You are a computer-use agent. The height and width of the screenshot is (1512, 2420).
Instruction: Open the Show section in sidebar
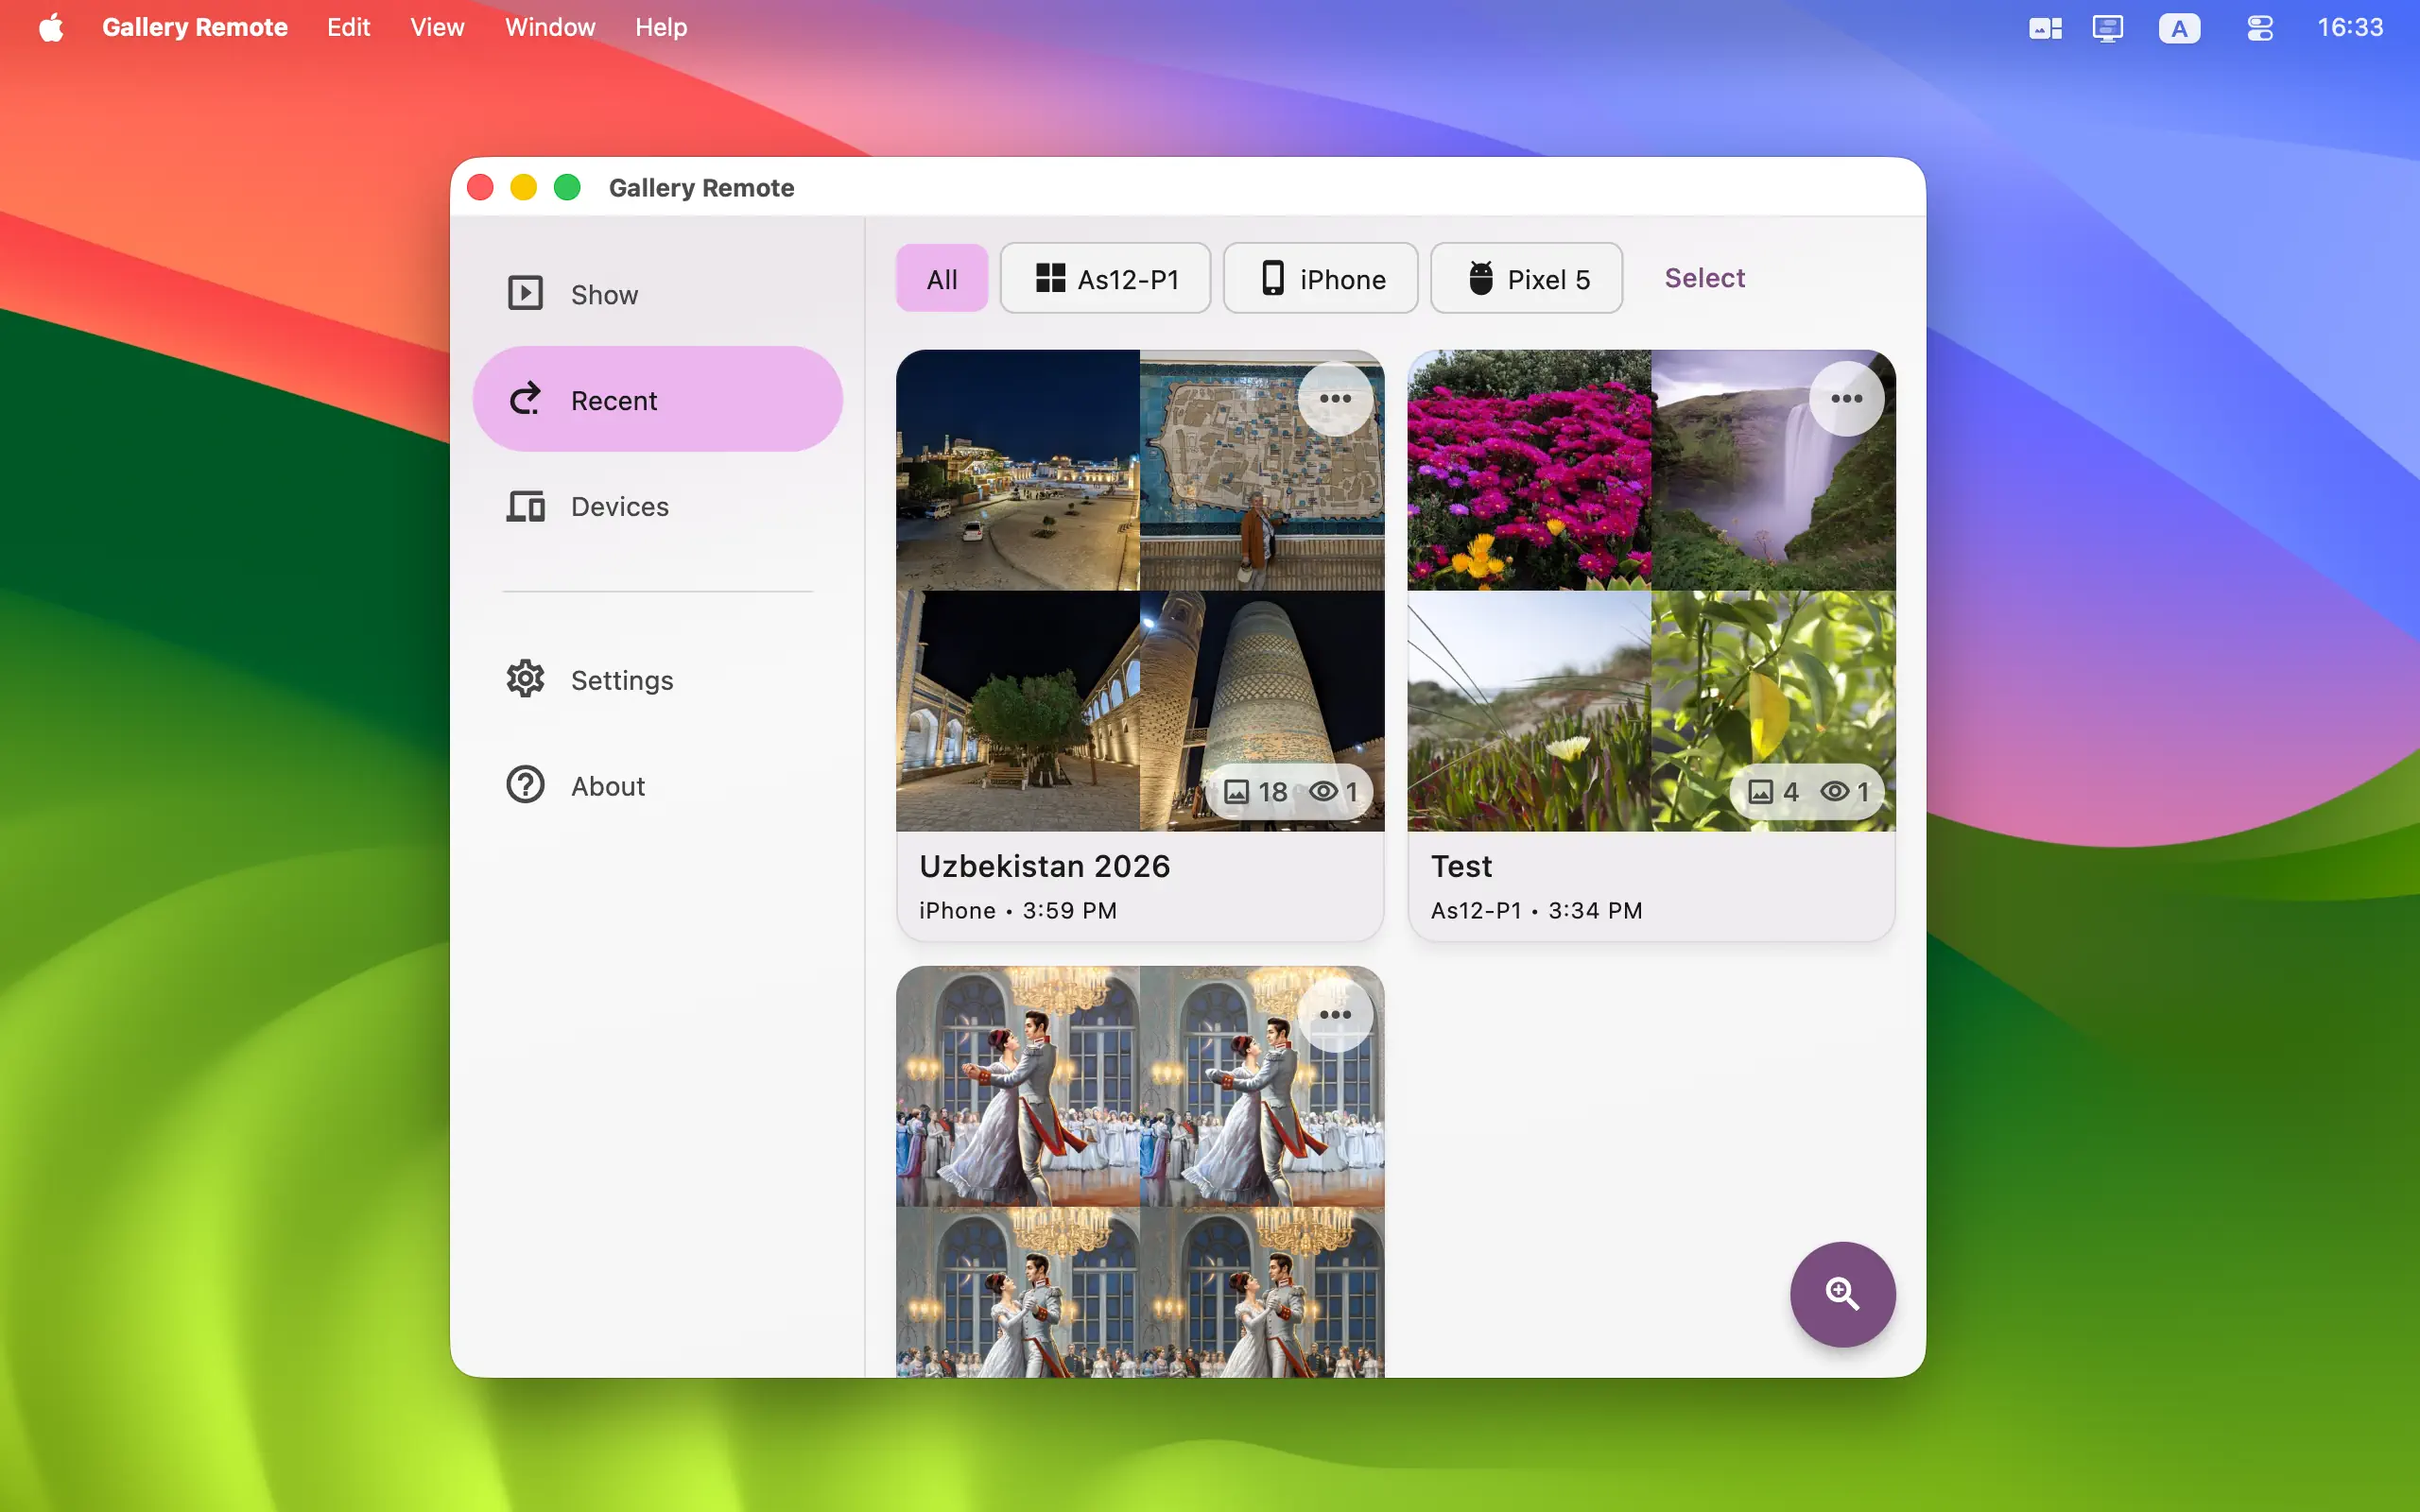[x=657, y=294]
